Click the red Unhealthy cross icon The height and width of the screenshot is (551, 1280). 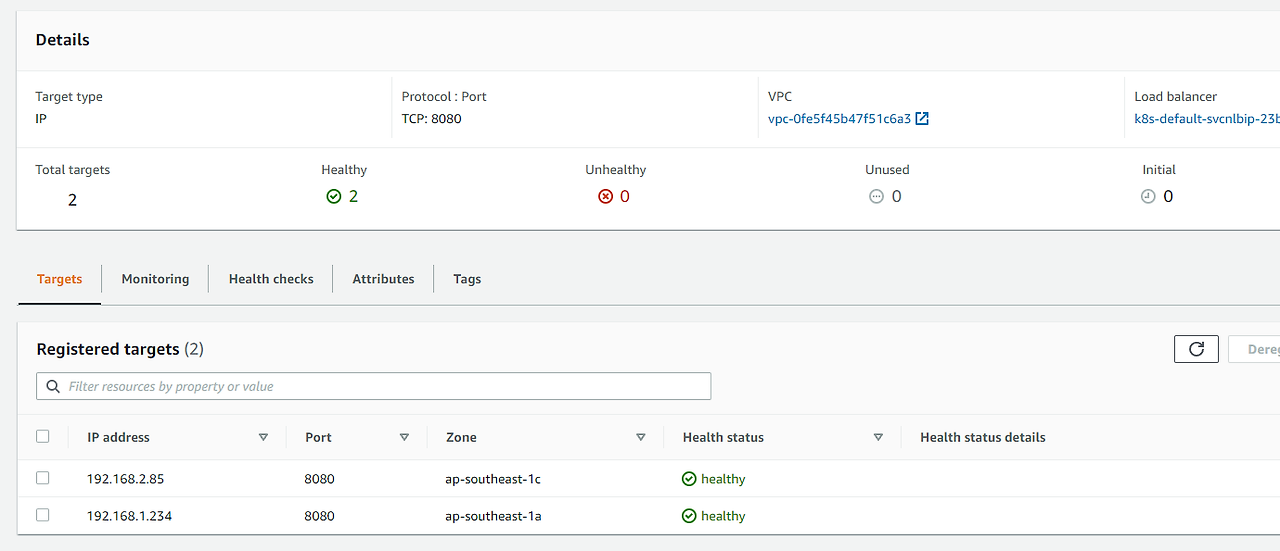click(605, 197)
